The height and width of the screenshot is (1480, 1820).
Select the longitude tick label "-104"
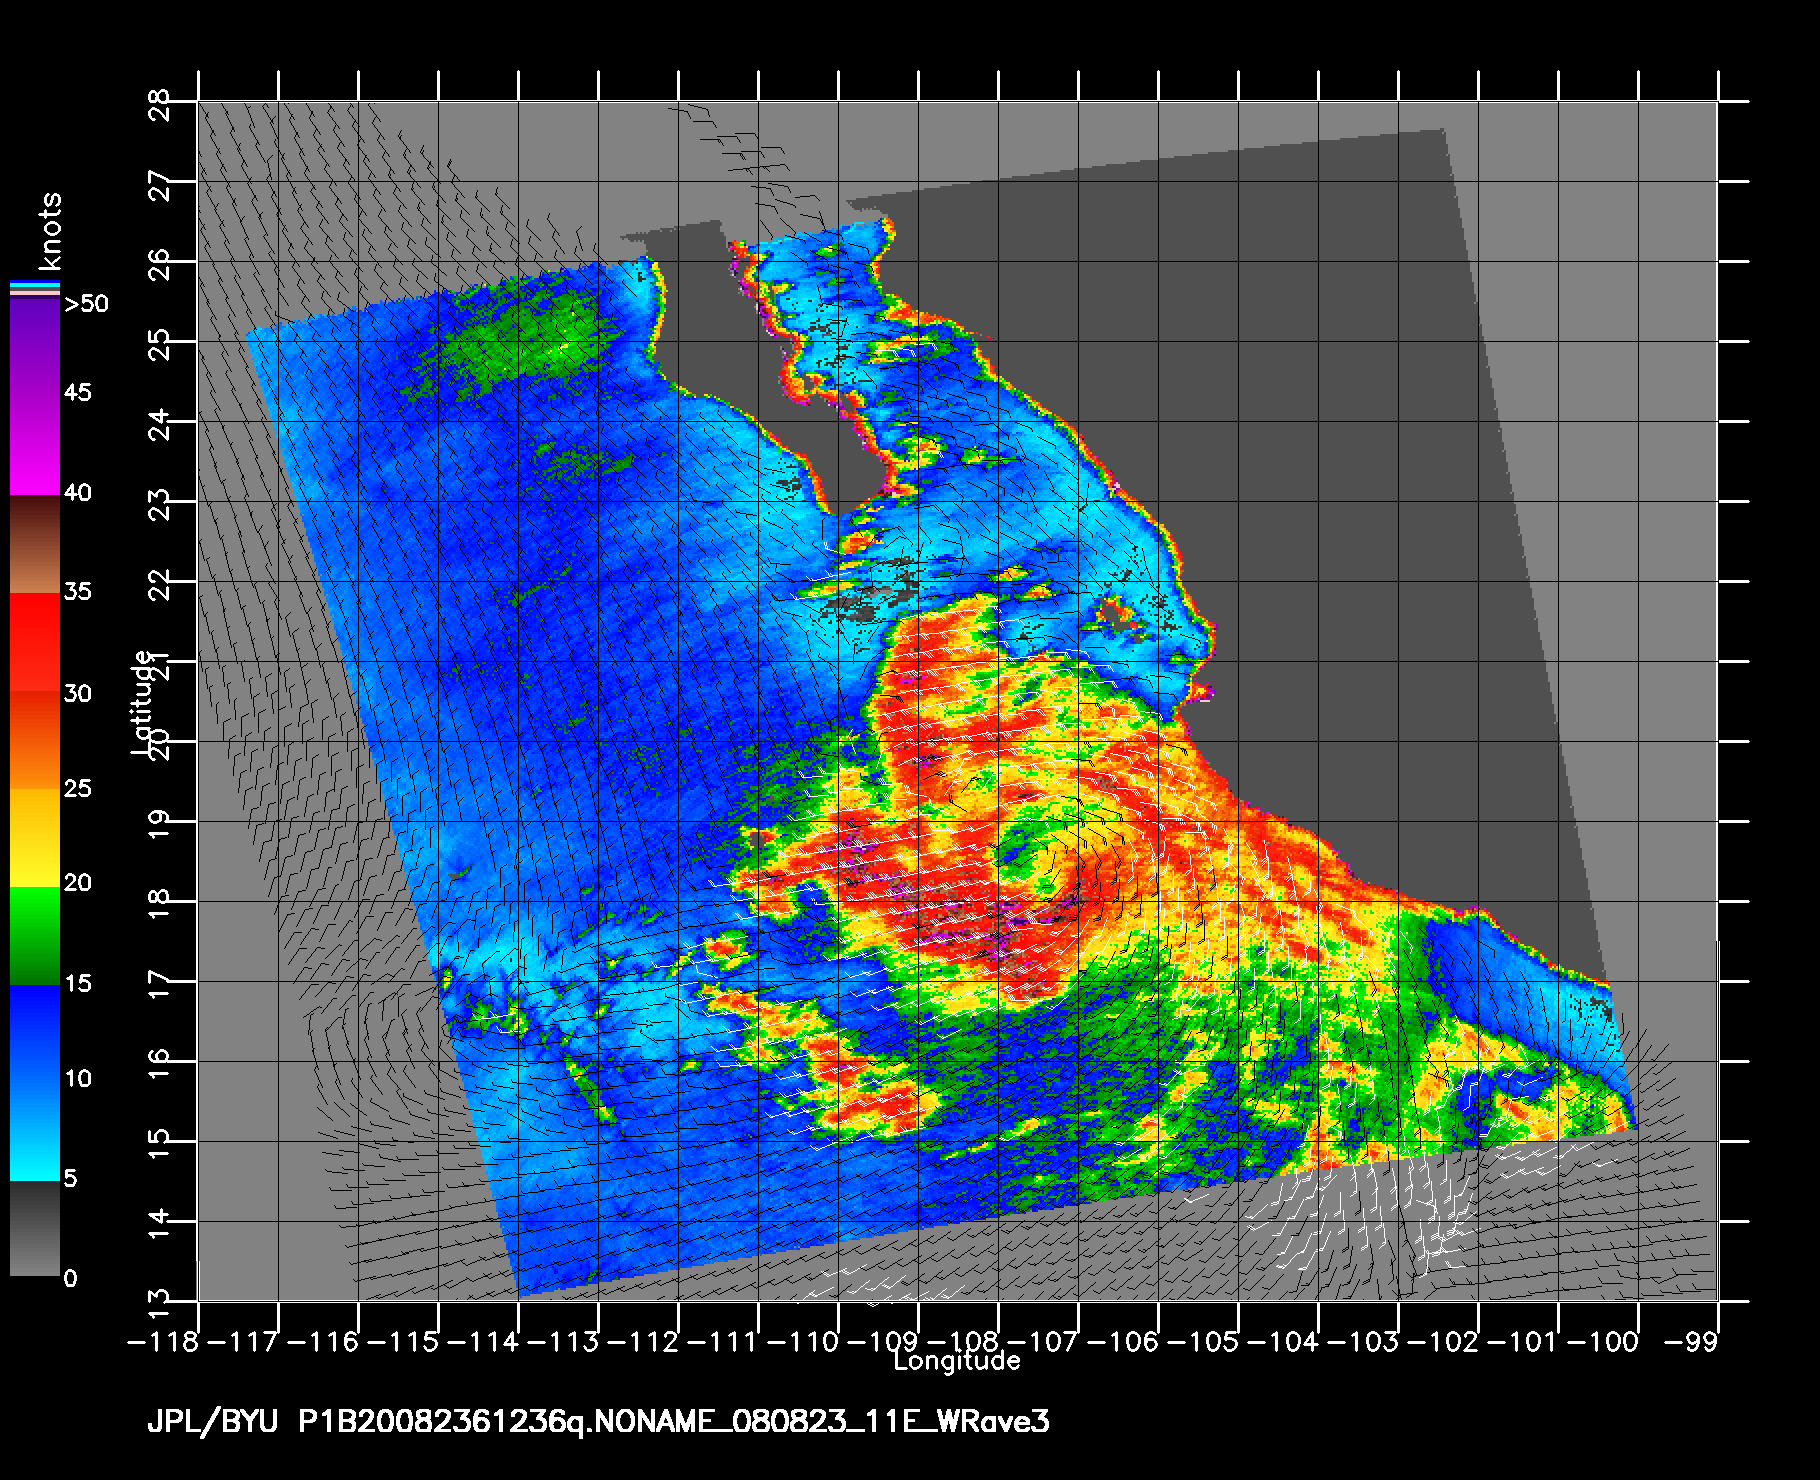click(1284, 1341)
